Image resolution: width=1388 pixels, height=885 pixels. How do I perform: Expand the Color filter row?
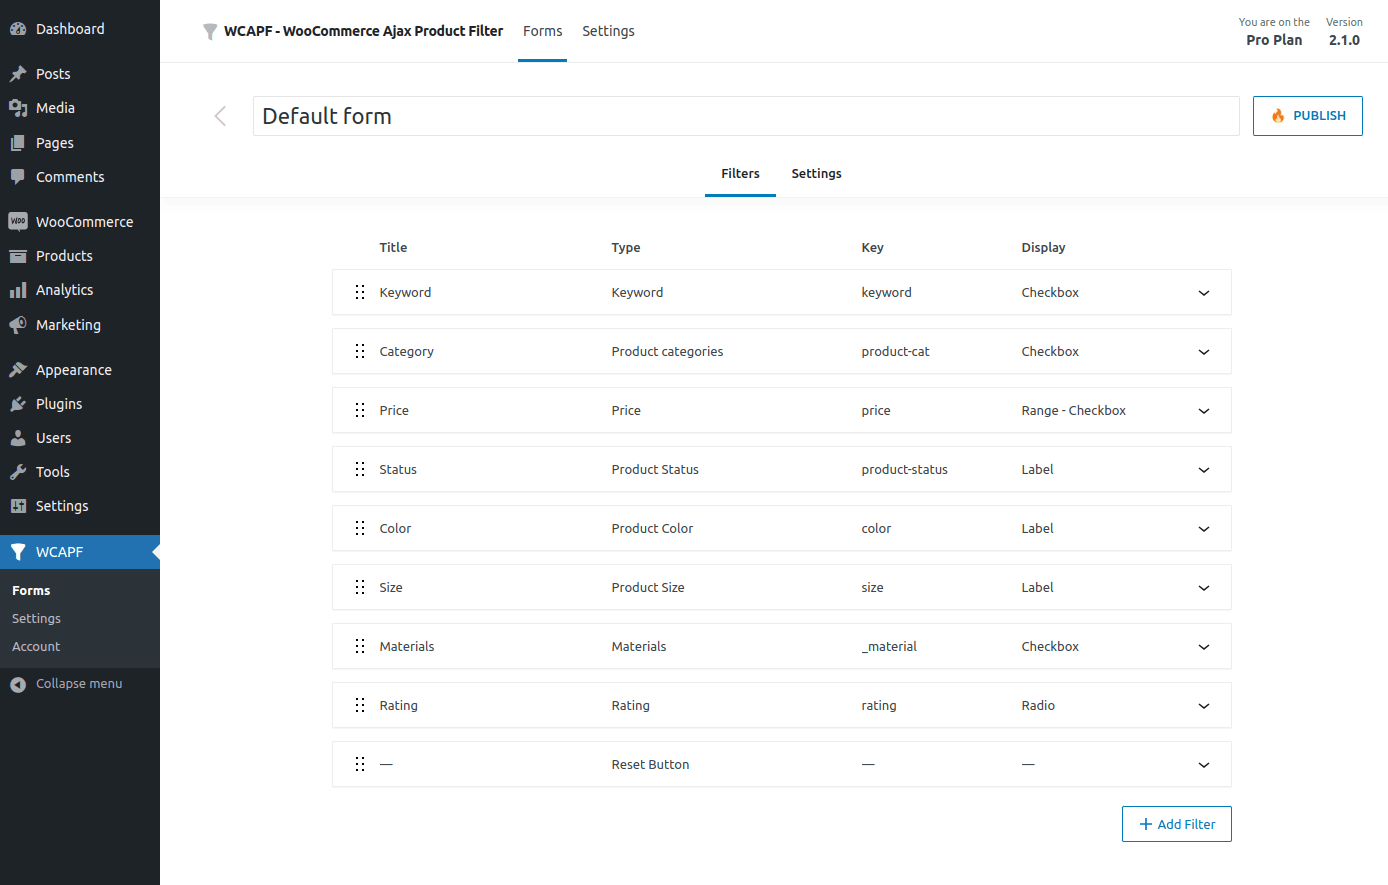[1204, 529]
